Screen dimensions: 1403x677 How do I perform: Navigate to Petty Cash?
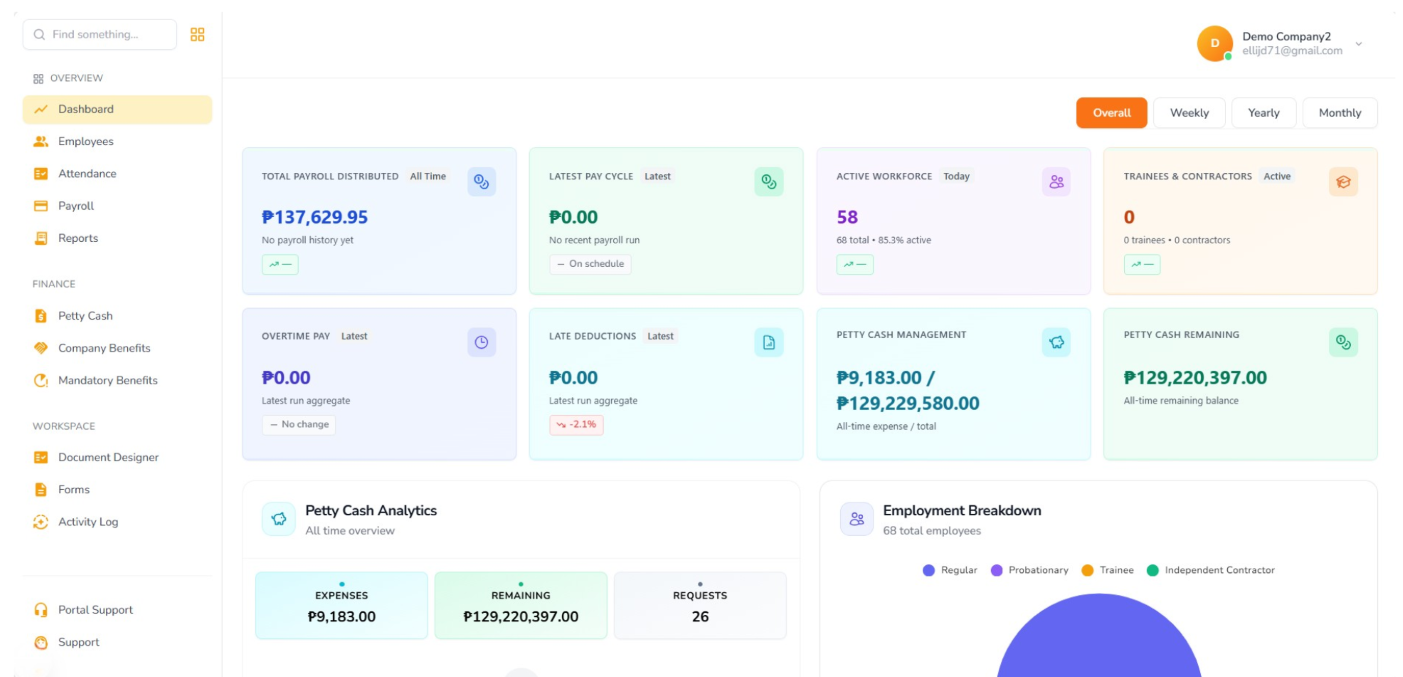(x=117, y=316)
